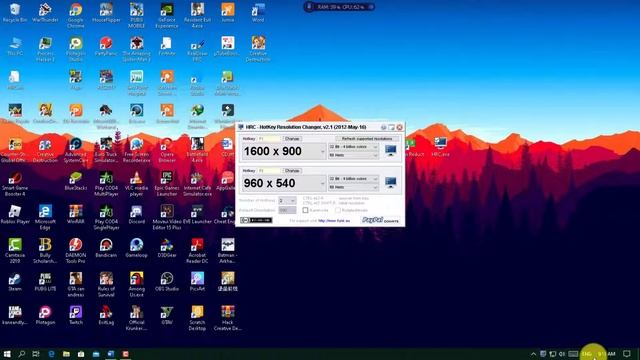Click the hotkey field above 1600 x 900
This screenshot has width=640, height=360.
click(269, 139)
